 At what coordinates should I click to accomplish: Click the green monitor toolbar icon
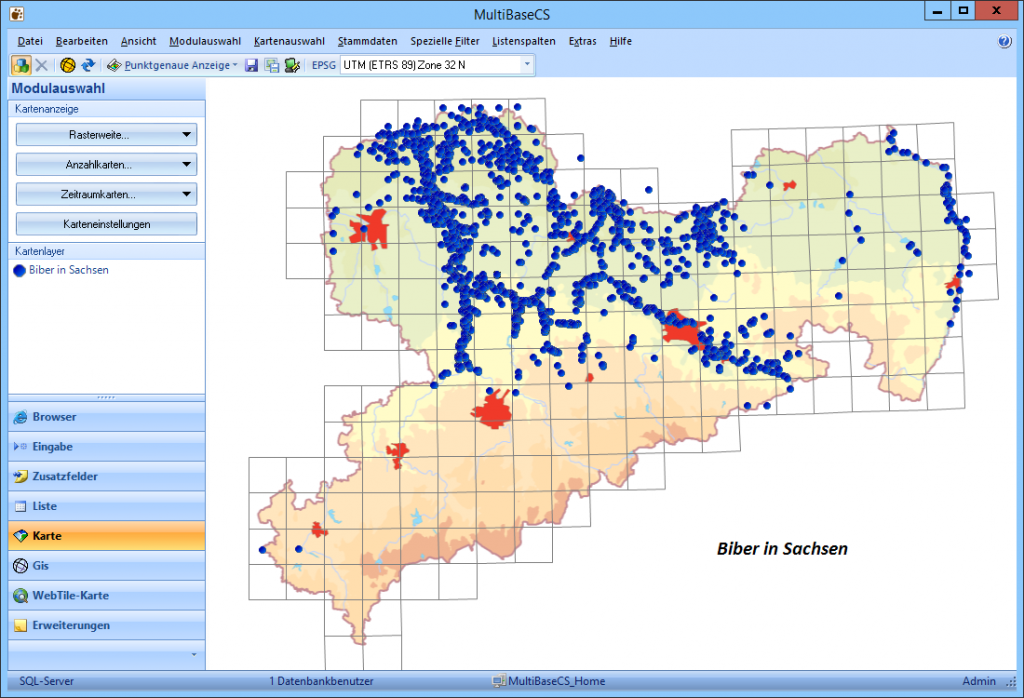coord(292,65)
